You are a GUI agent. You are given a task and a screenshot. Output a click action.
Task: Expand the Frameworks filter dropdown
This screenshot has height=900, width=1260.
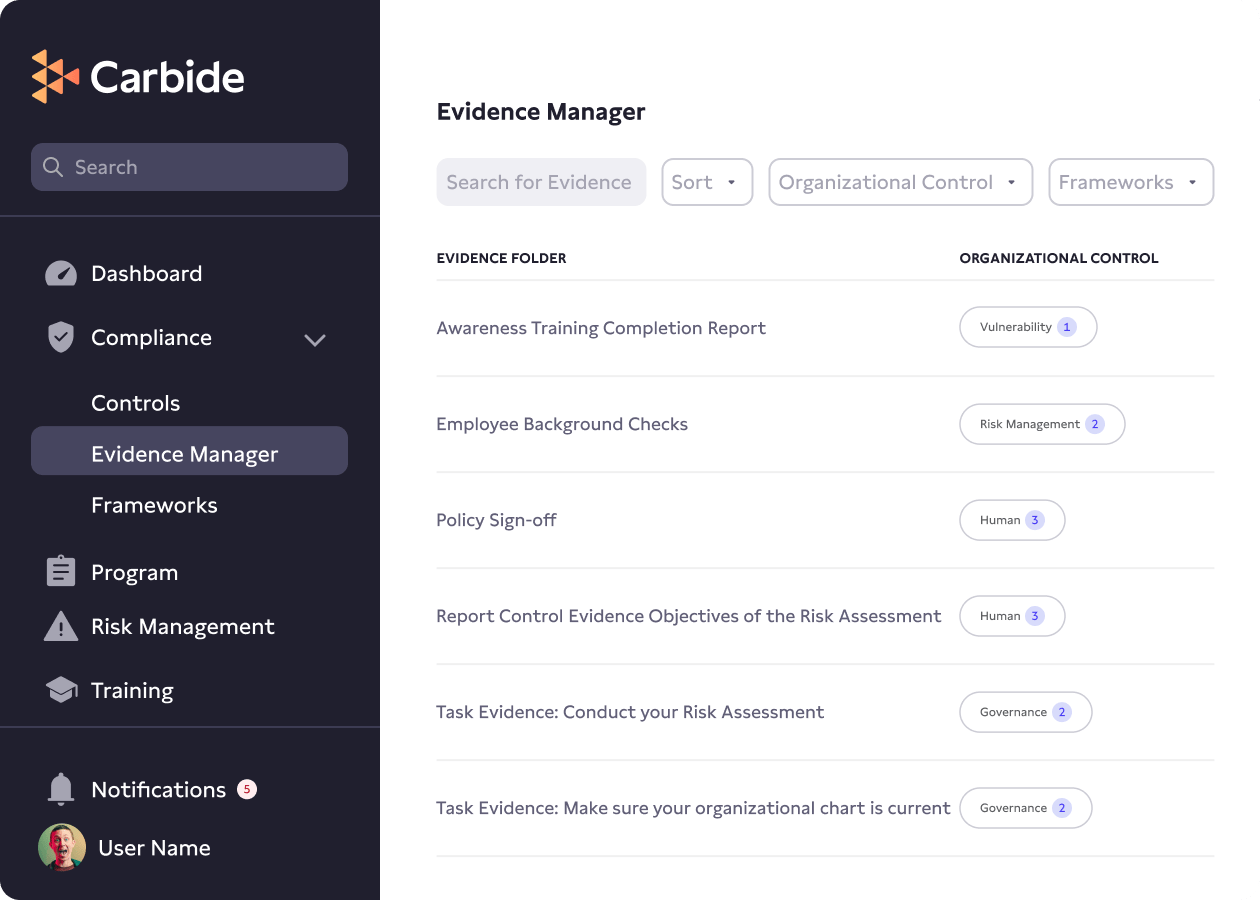(x=1130, y=182)
